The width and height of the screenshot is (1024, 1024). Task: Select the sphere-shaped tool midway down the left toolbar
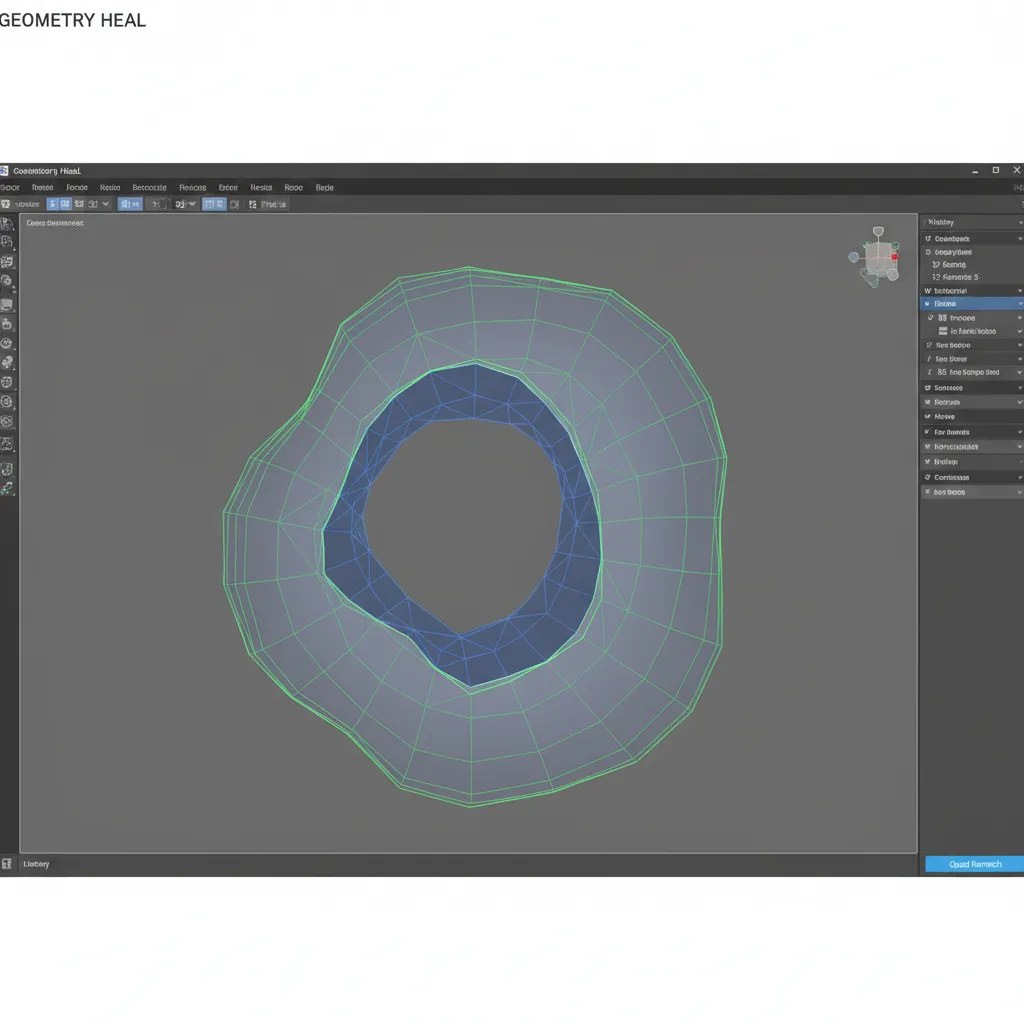tap(7, 342)
